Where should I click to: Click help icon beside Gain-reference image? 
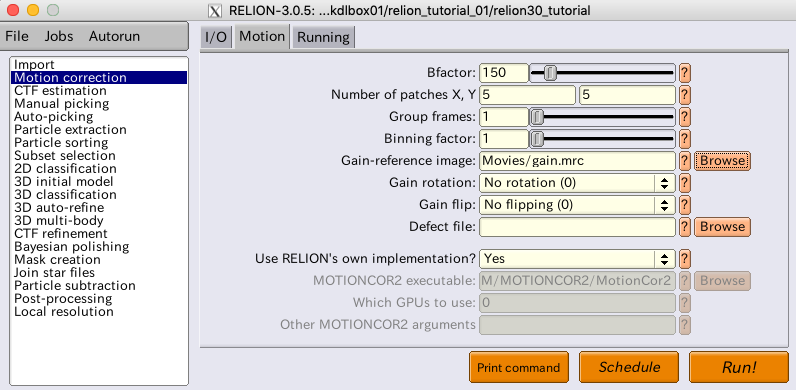pos(684,161)
